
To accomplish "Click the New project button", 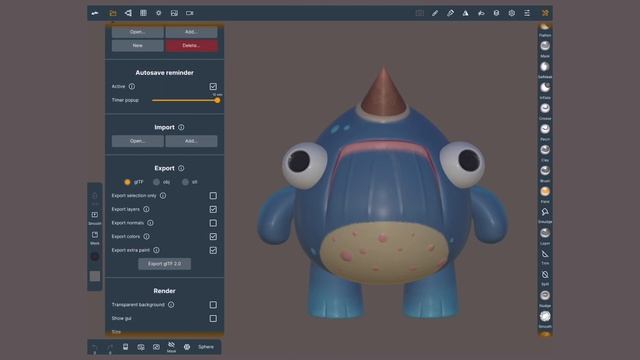I will (x=138, y=45).
